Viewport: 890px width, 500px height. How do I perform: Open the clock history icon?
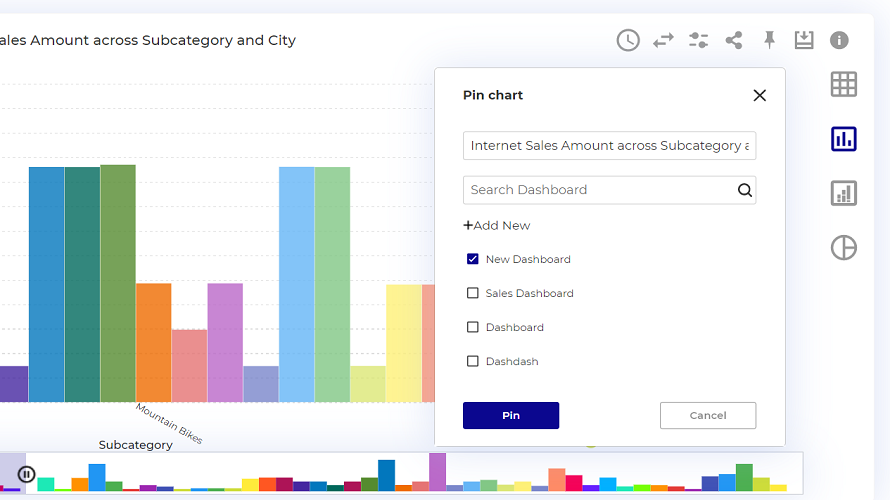628,40
